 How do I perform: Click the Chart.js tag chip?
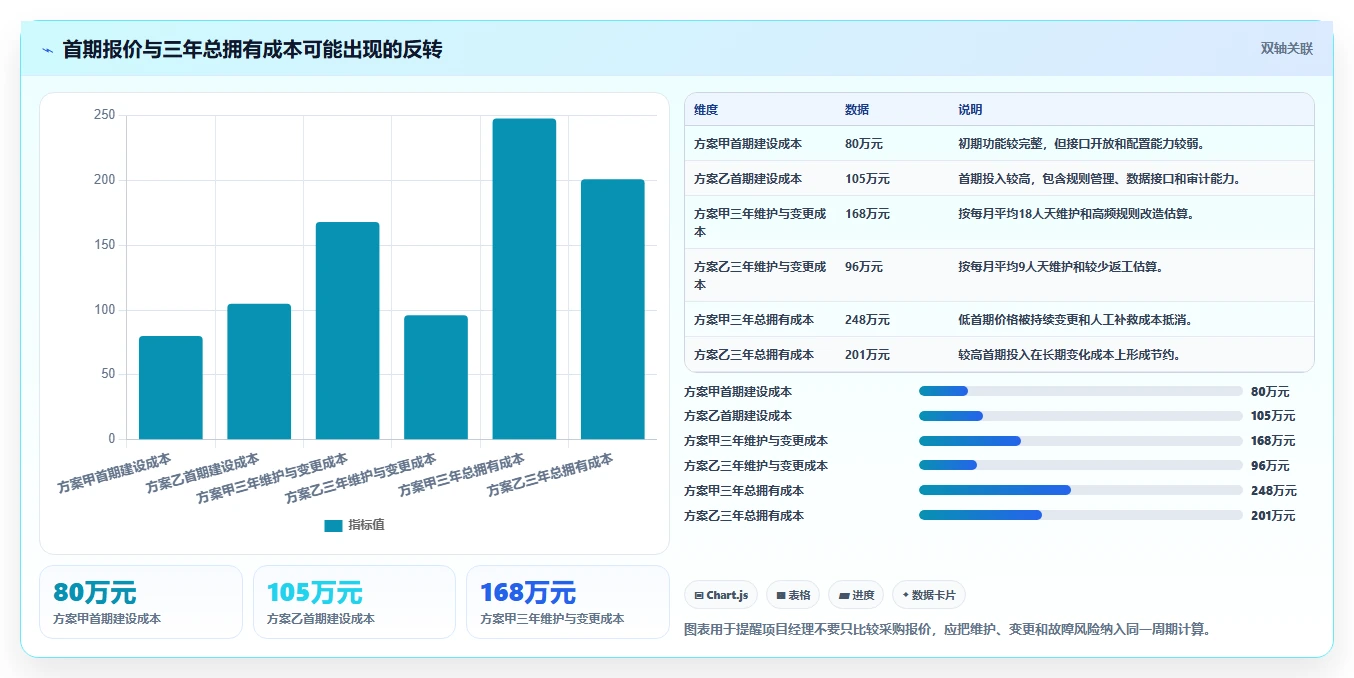721,595
